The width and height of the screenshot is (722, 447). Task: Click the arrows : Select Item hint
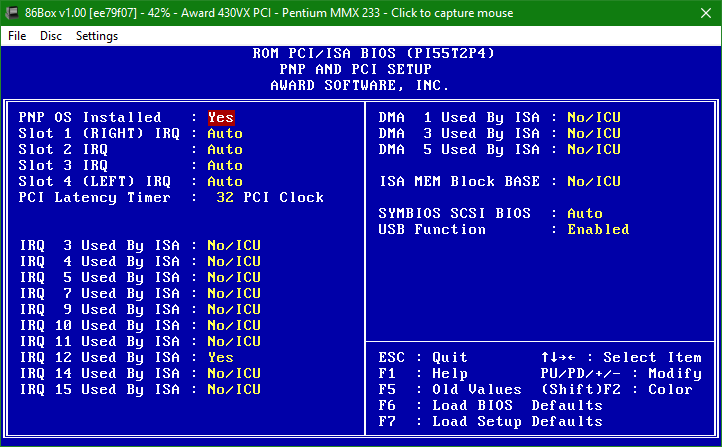(x=621, y=357)
